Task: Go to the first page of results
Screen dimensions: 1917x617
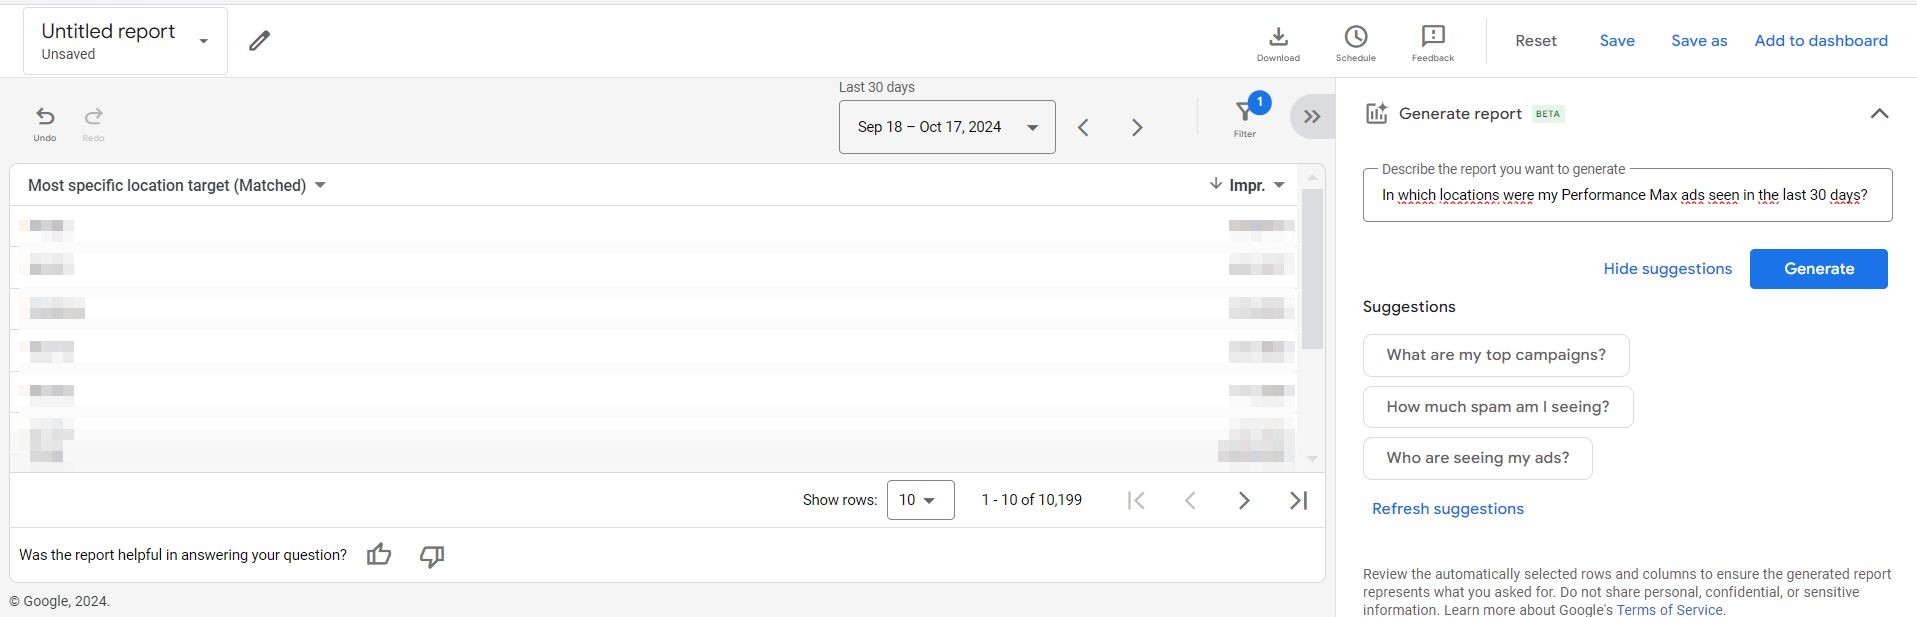Action: click(1136, 500)
